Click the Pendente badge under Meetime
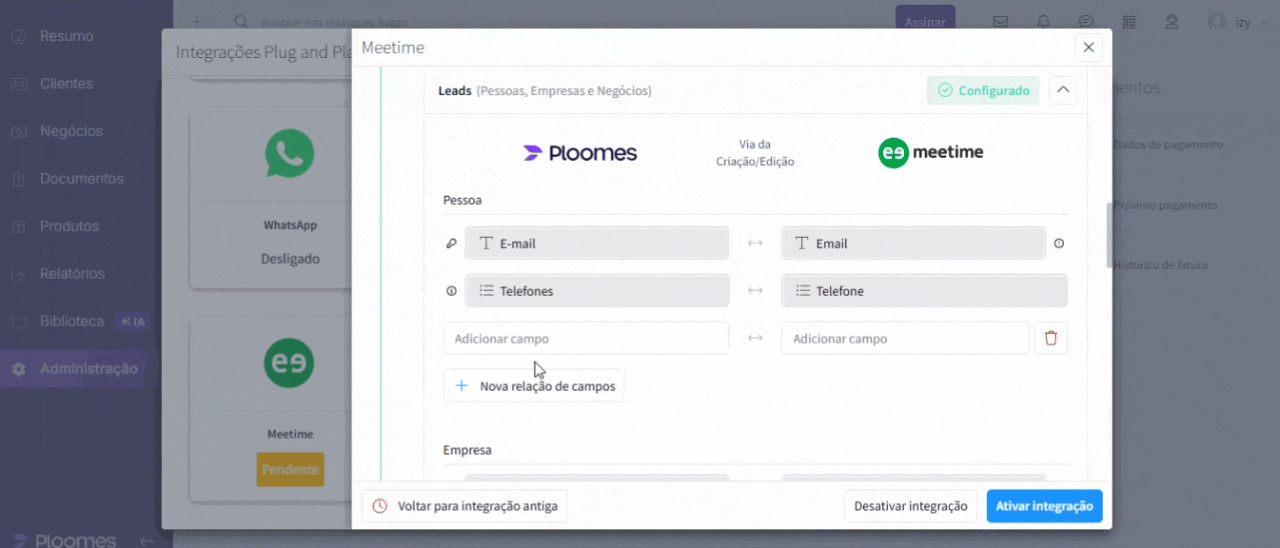1280x548 pixels. coord(290,469)
